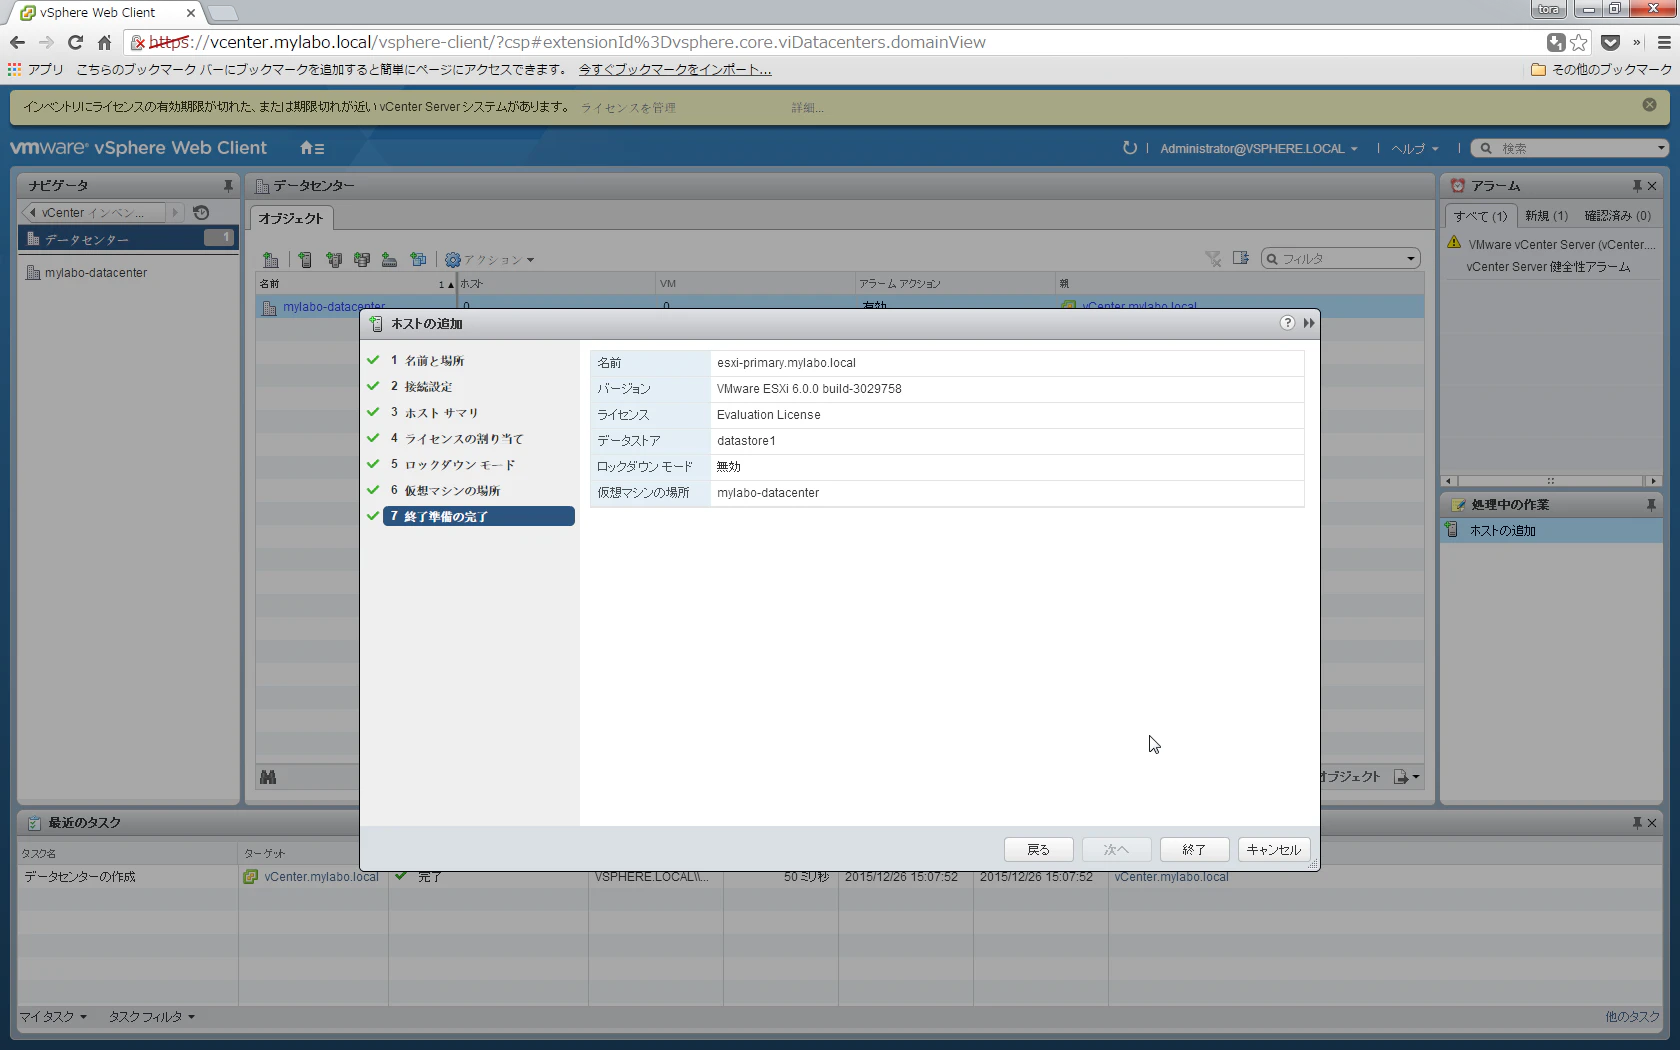1680x1050 pixels.
Task: Select the オブジェクト tab
Action: click(x=291, y=218)
